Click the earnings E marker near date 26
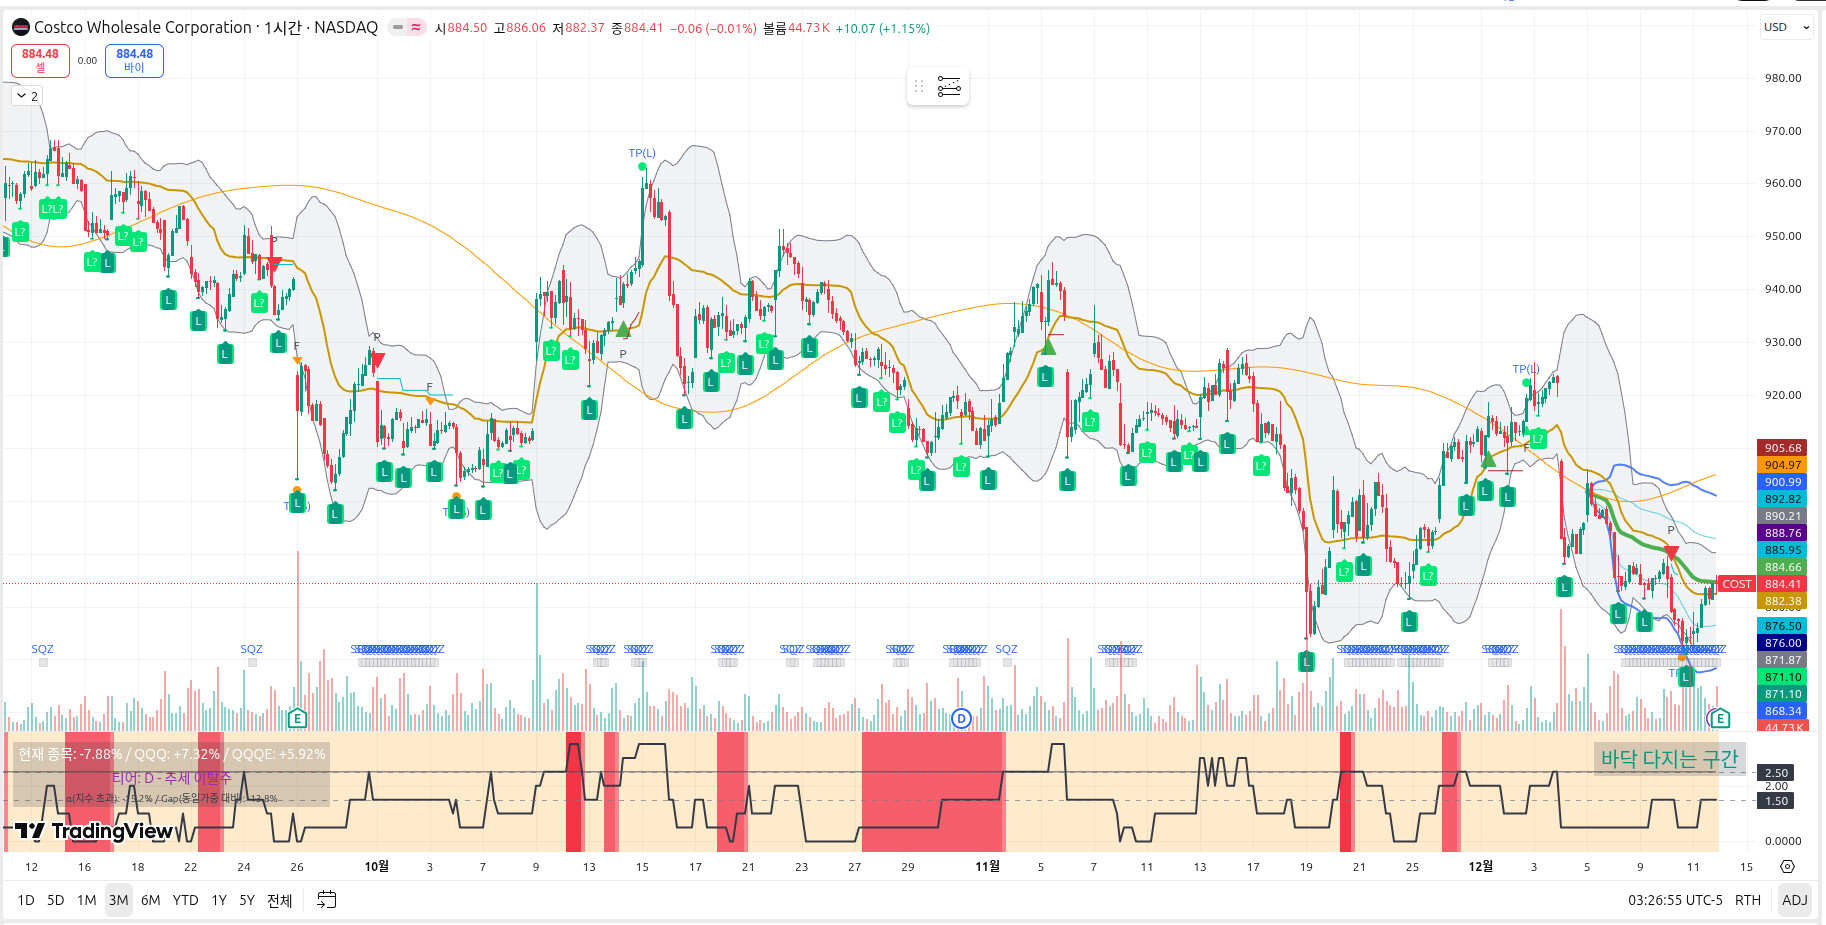This screenshot has width=1826, height=925. tap(297, 718)
